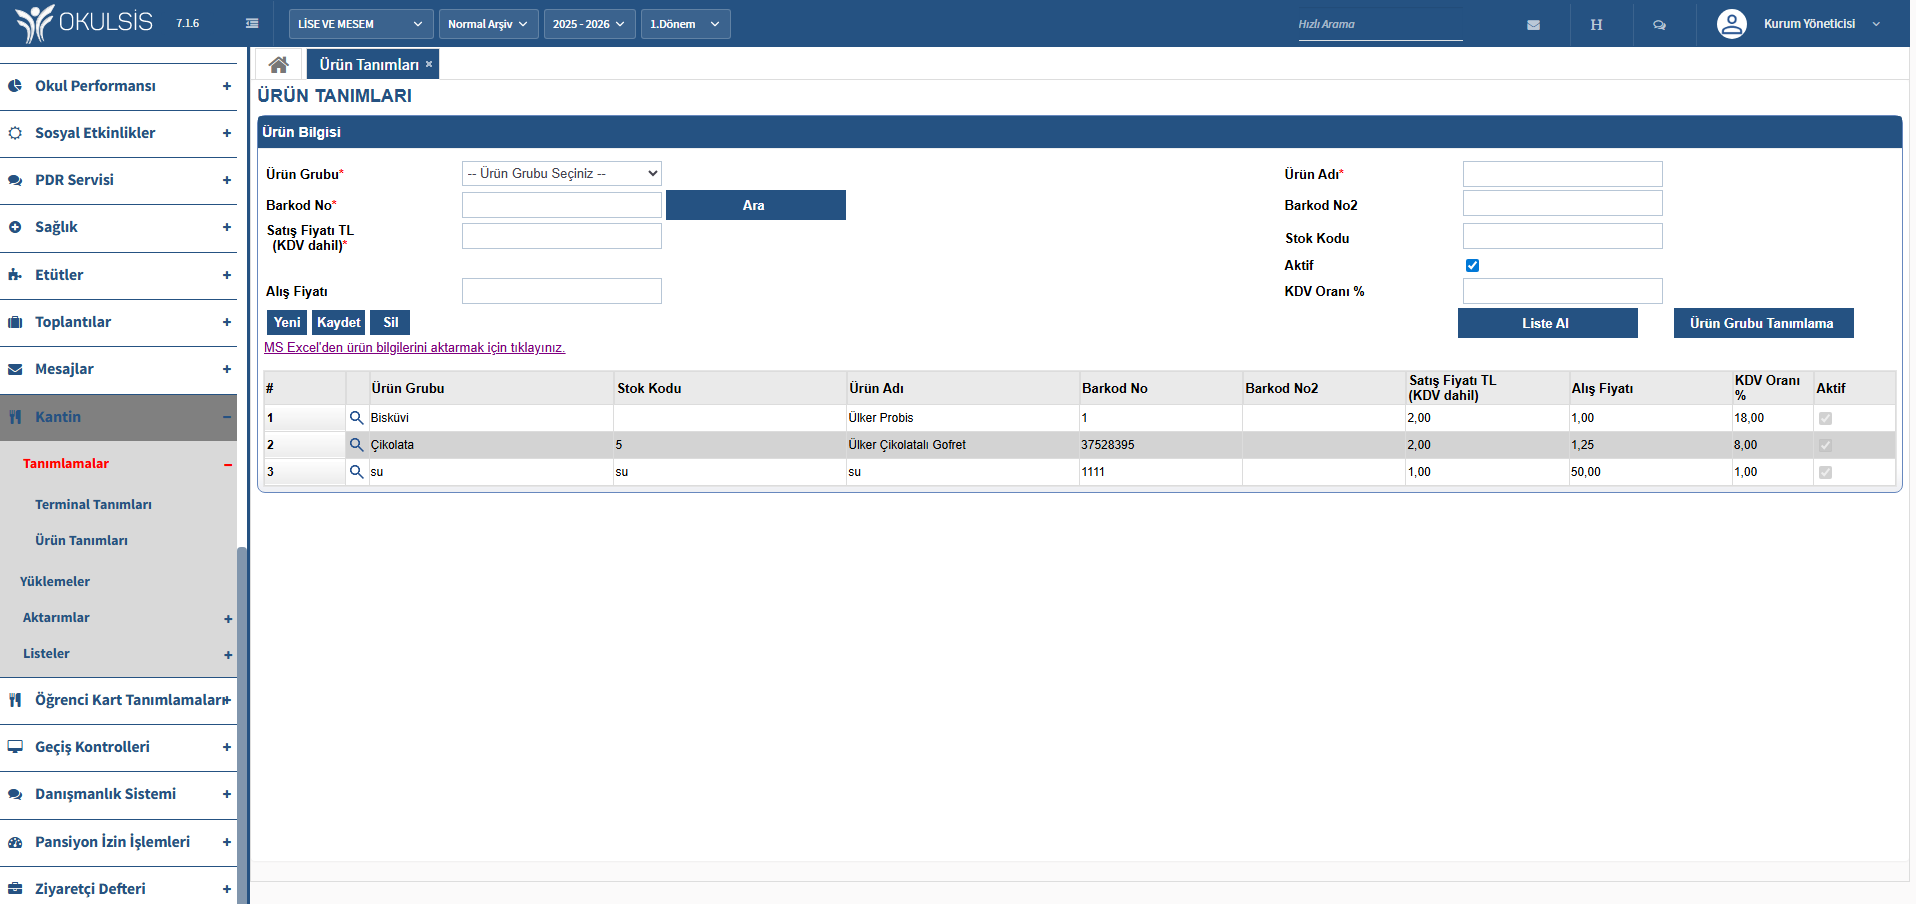
Task: Open the LİSE VE MESEM school dropdown
Action: coord(361,24)
